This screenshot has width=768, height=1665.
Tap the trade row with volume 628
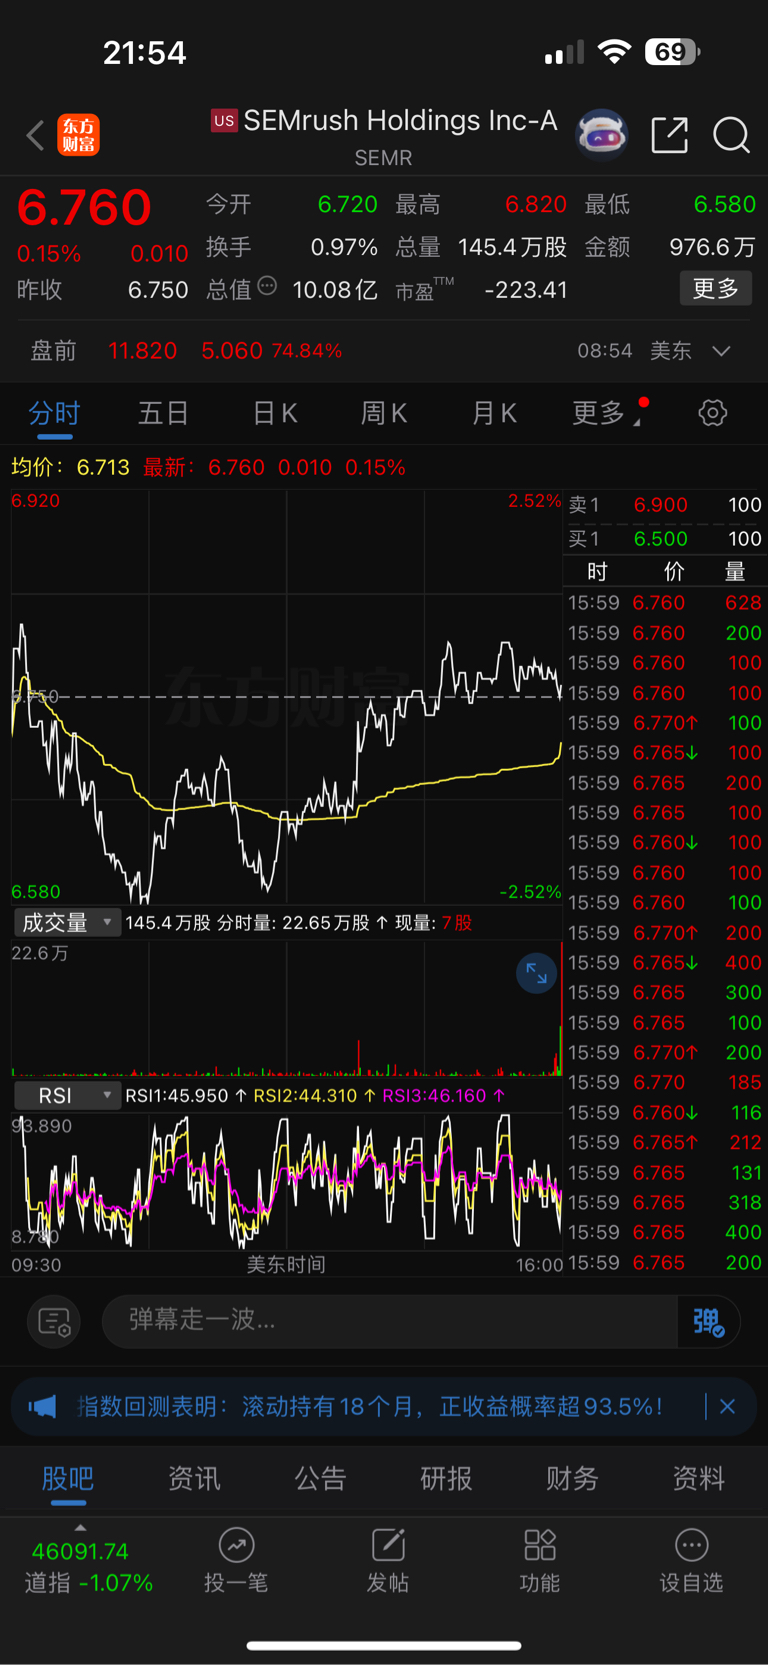[665, 603]
